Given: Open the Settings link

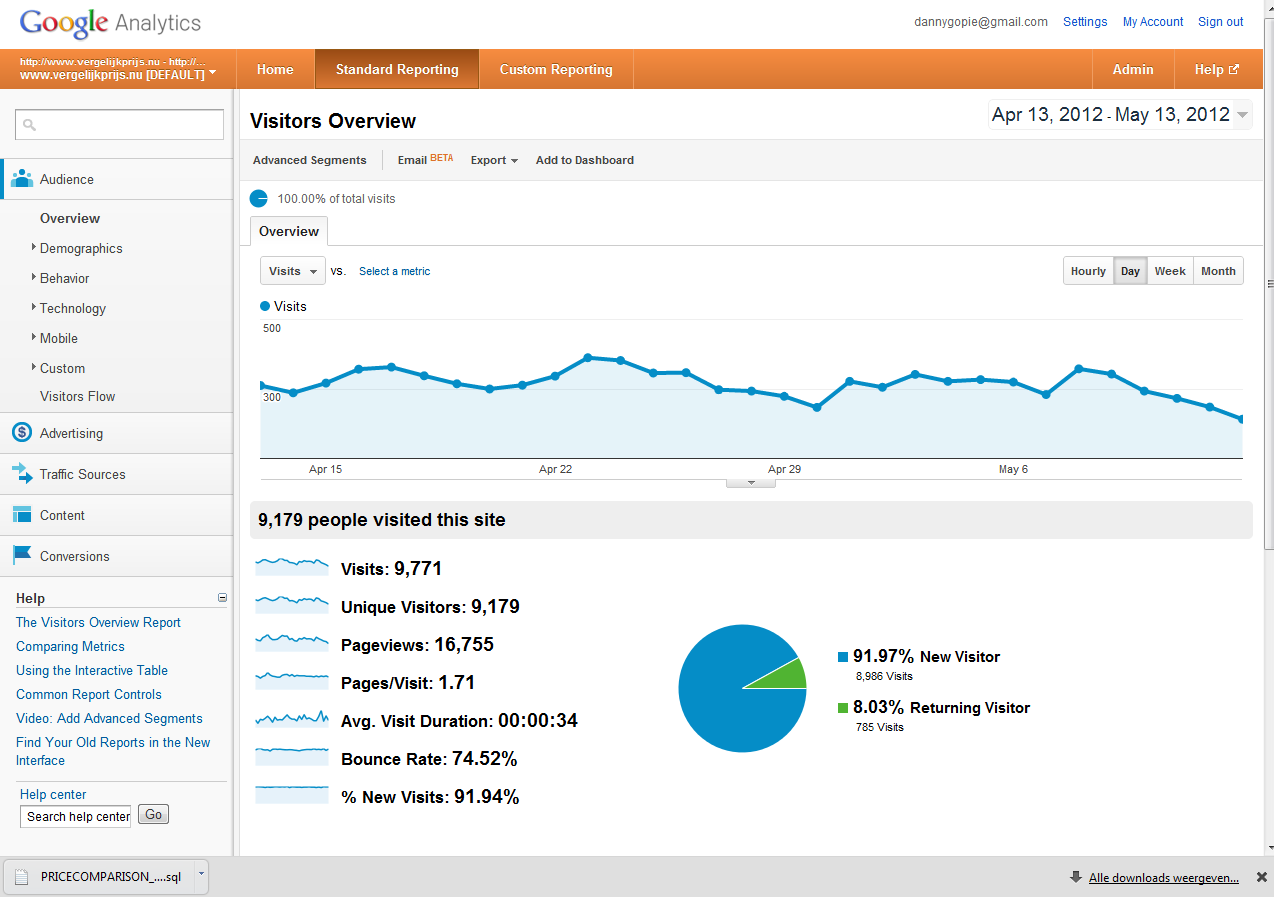Looking at the screenshot, I should [x=1085, y=21].
